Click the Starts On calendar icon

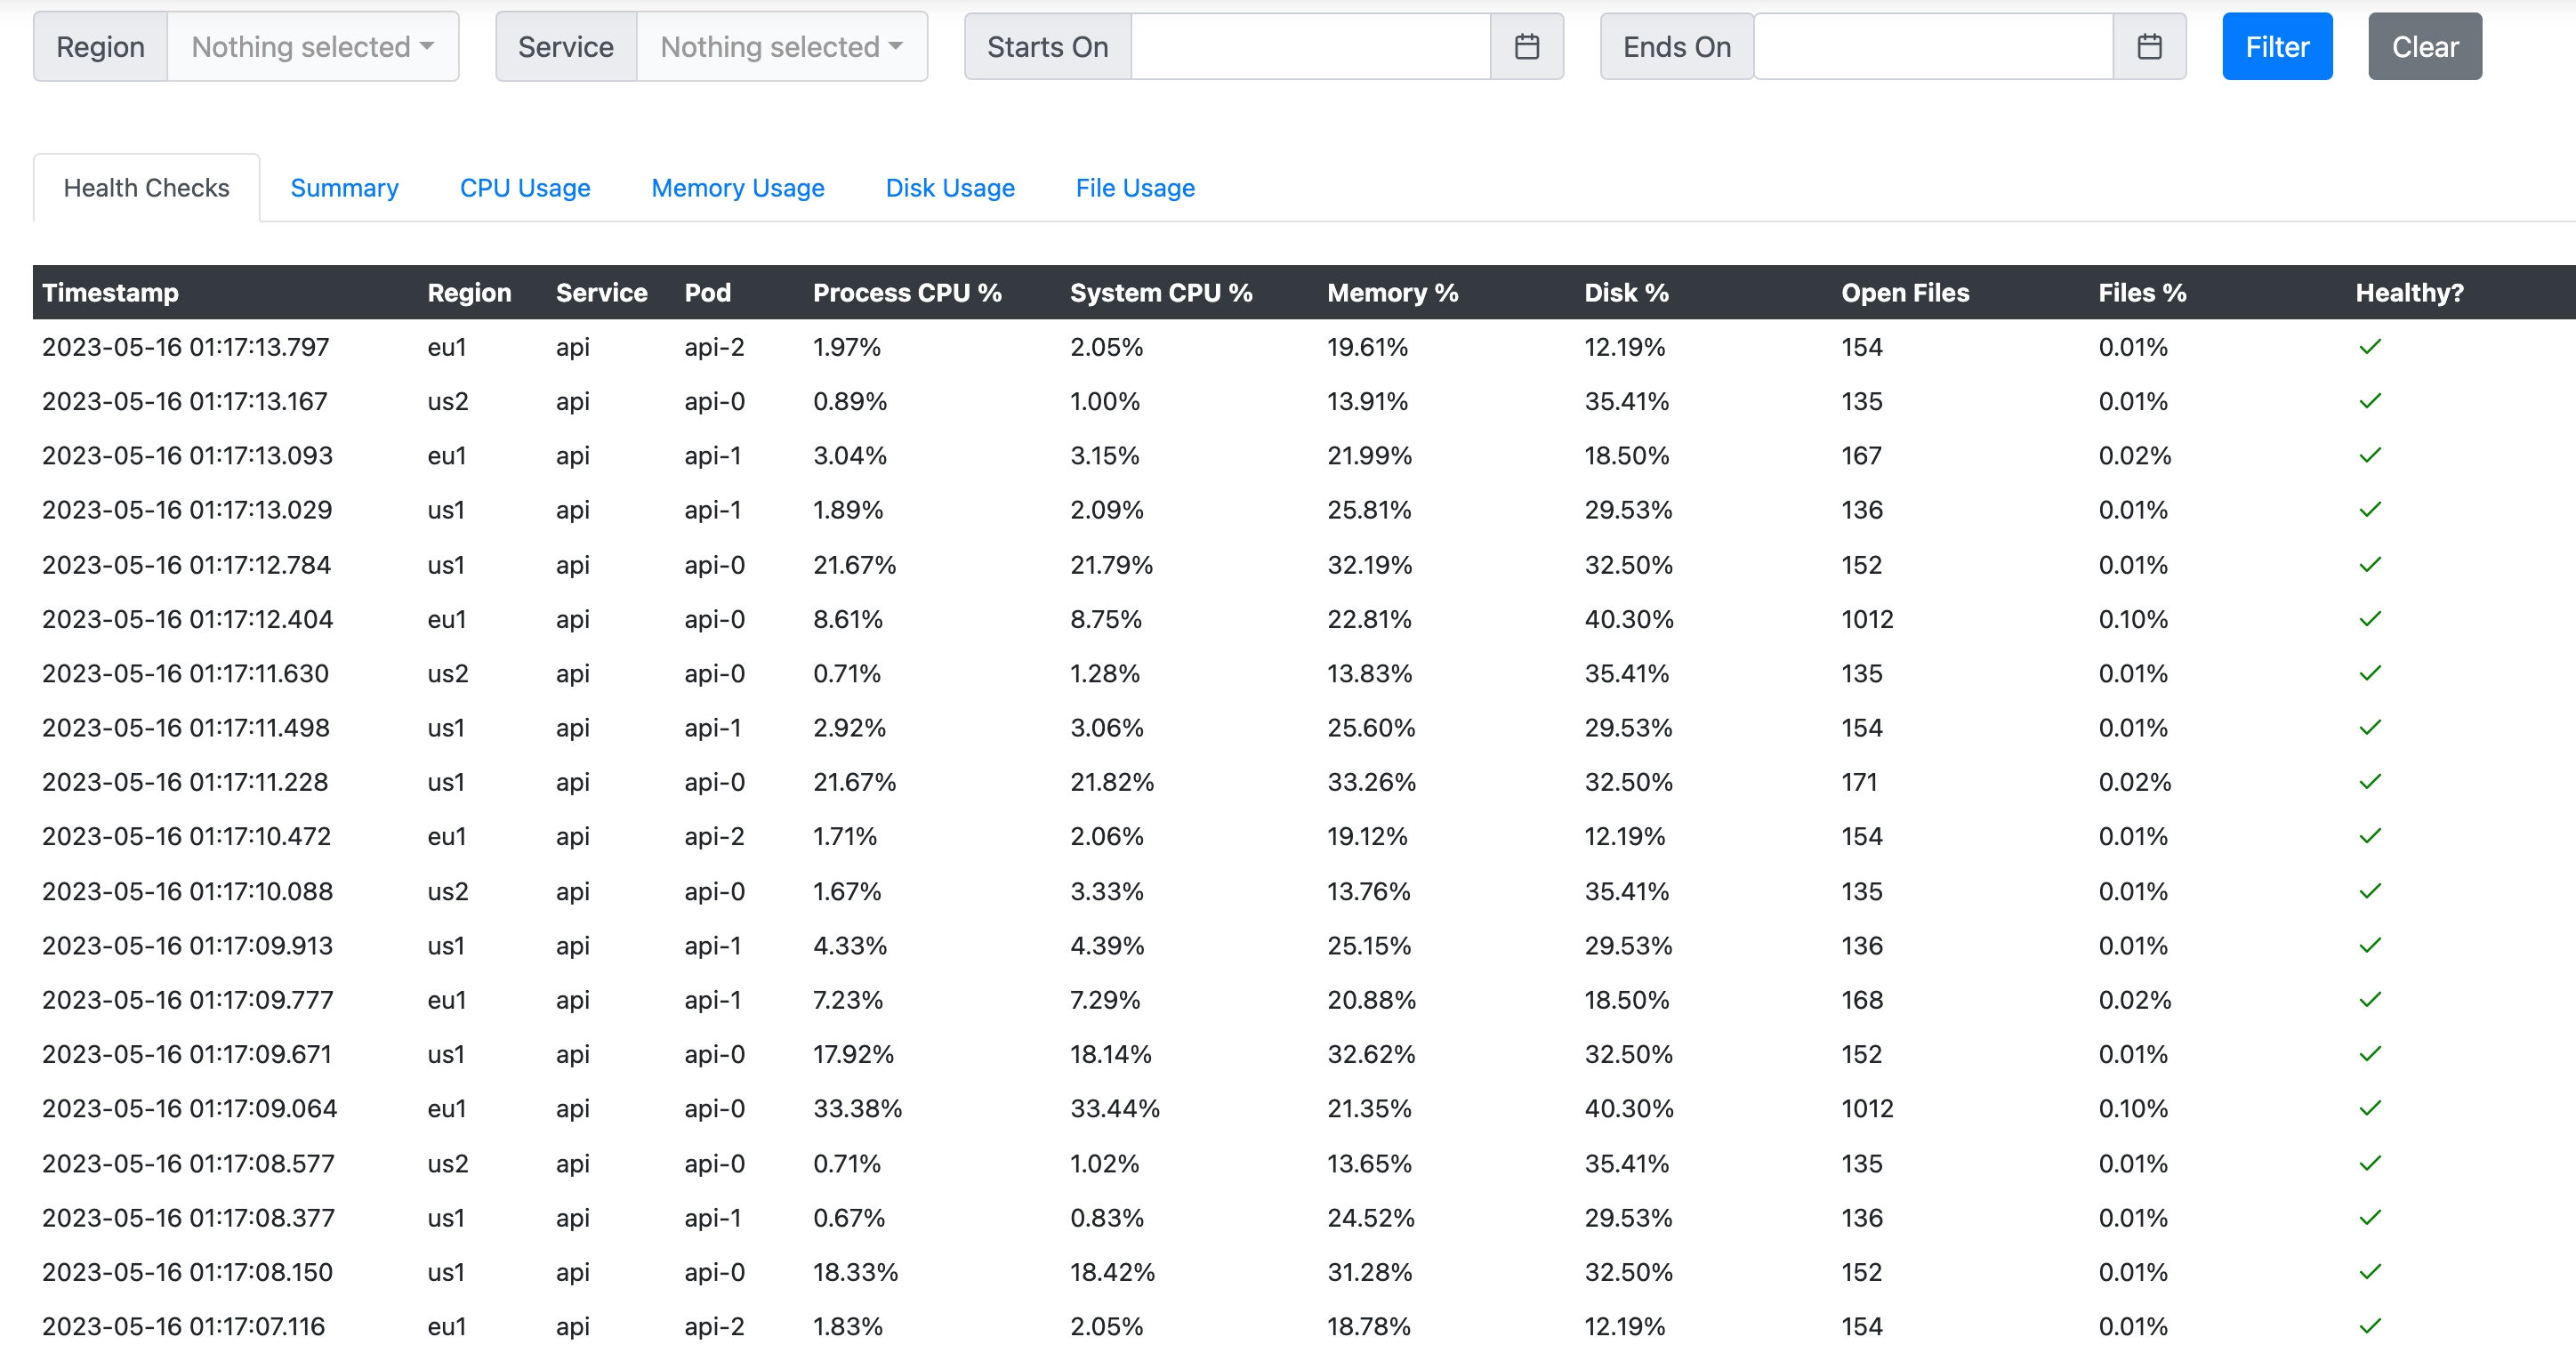coord(1526,46)
